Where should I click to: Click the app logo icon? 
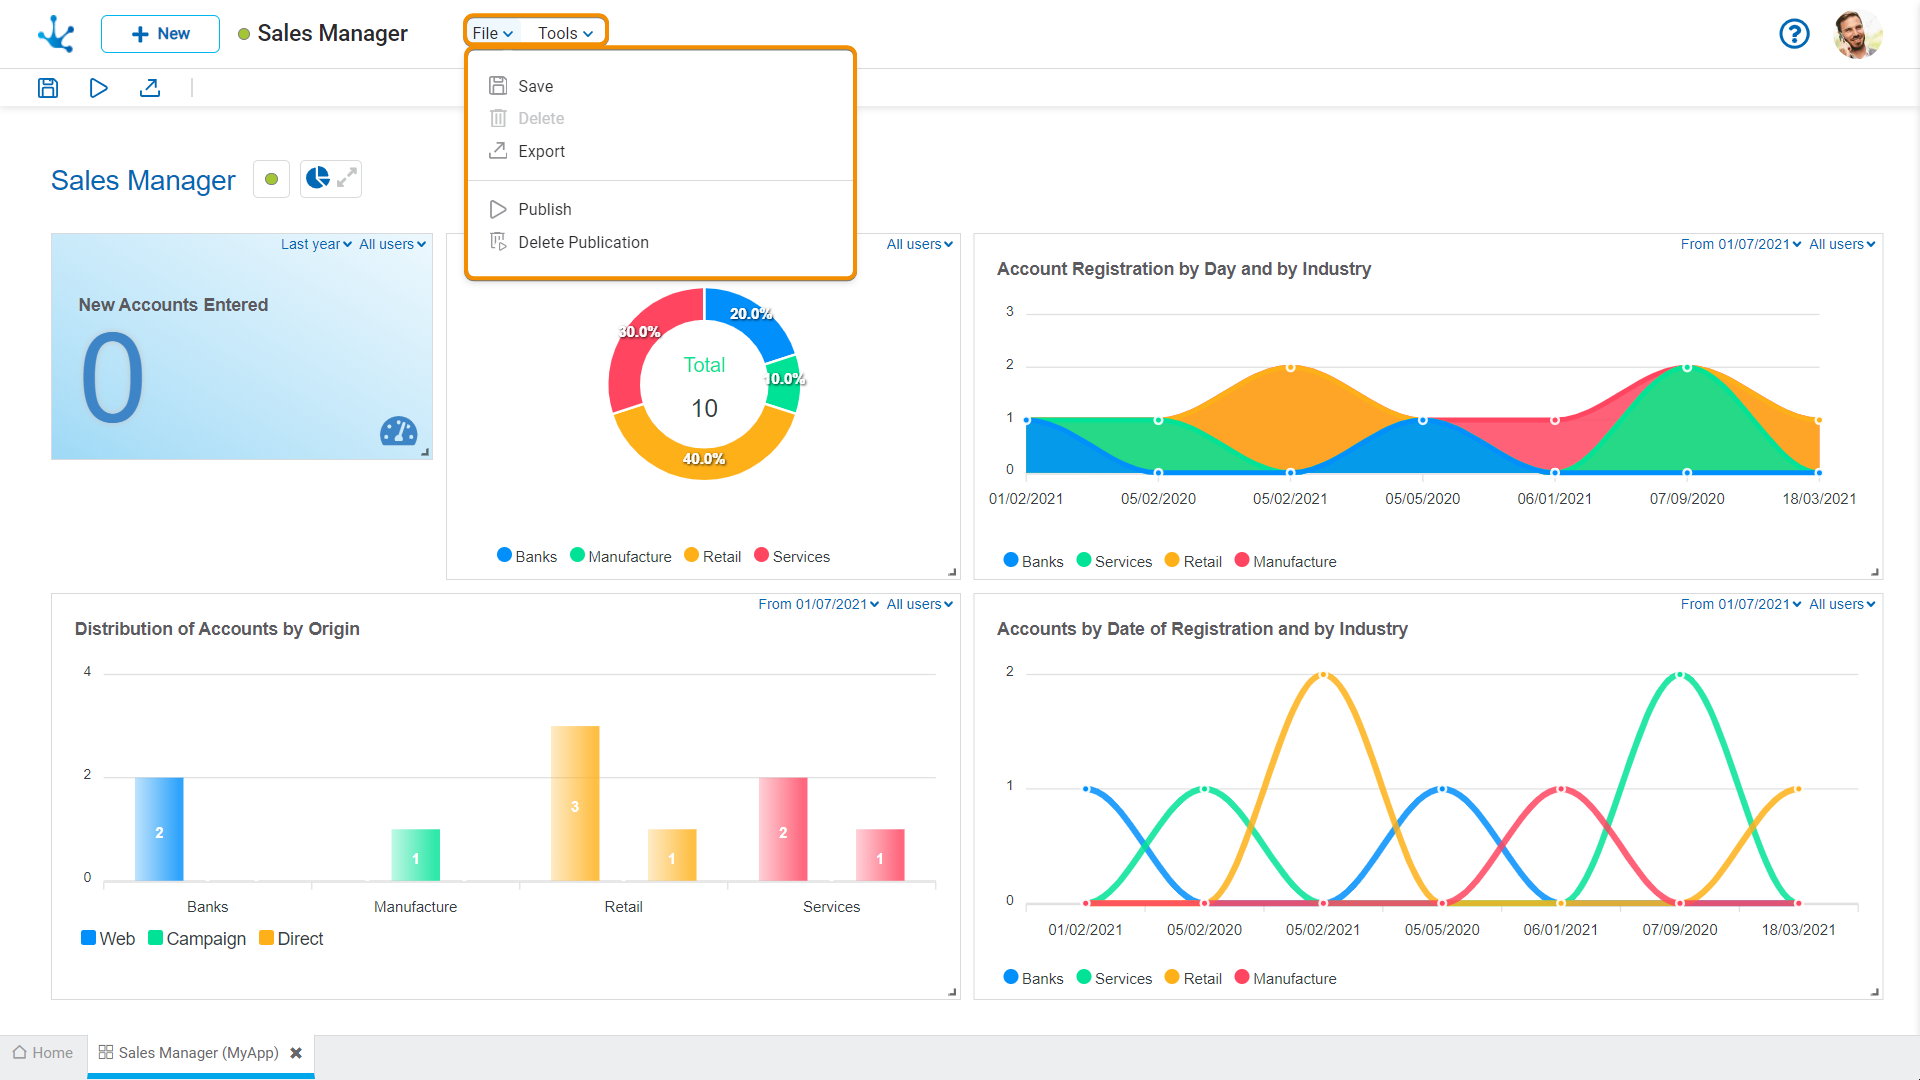(56, 34)
